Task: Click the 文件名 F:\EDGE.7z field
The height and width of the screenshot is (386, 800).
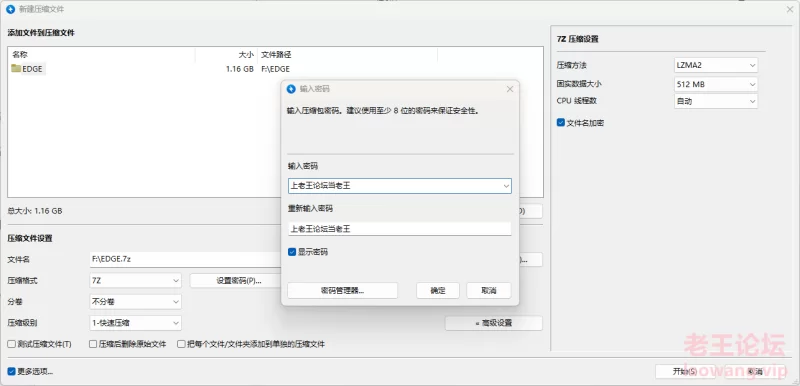Action: click(x=185, y=259)
